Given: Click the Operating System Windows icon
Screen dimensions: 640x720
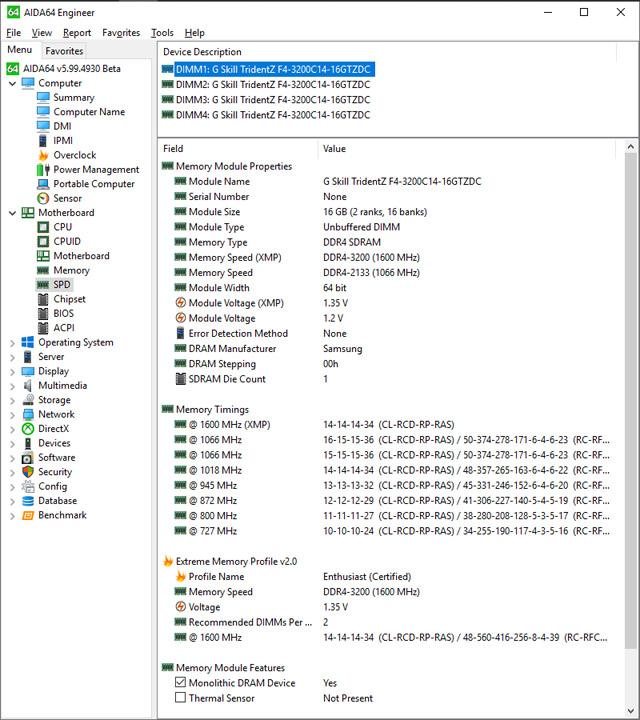Looking at the screenshot, I should 28,342.
